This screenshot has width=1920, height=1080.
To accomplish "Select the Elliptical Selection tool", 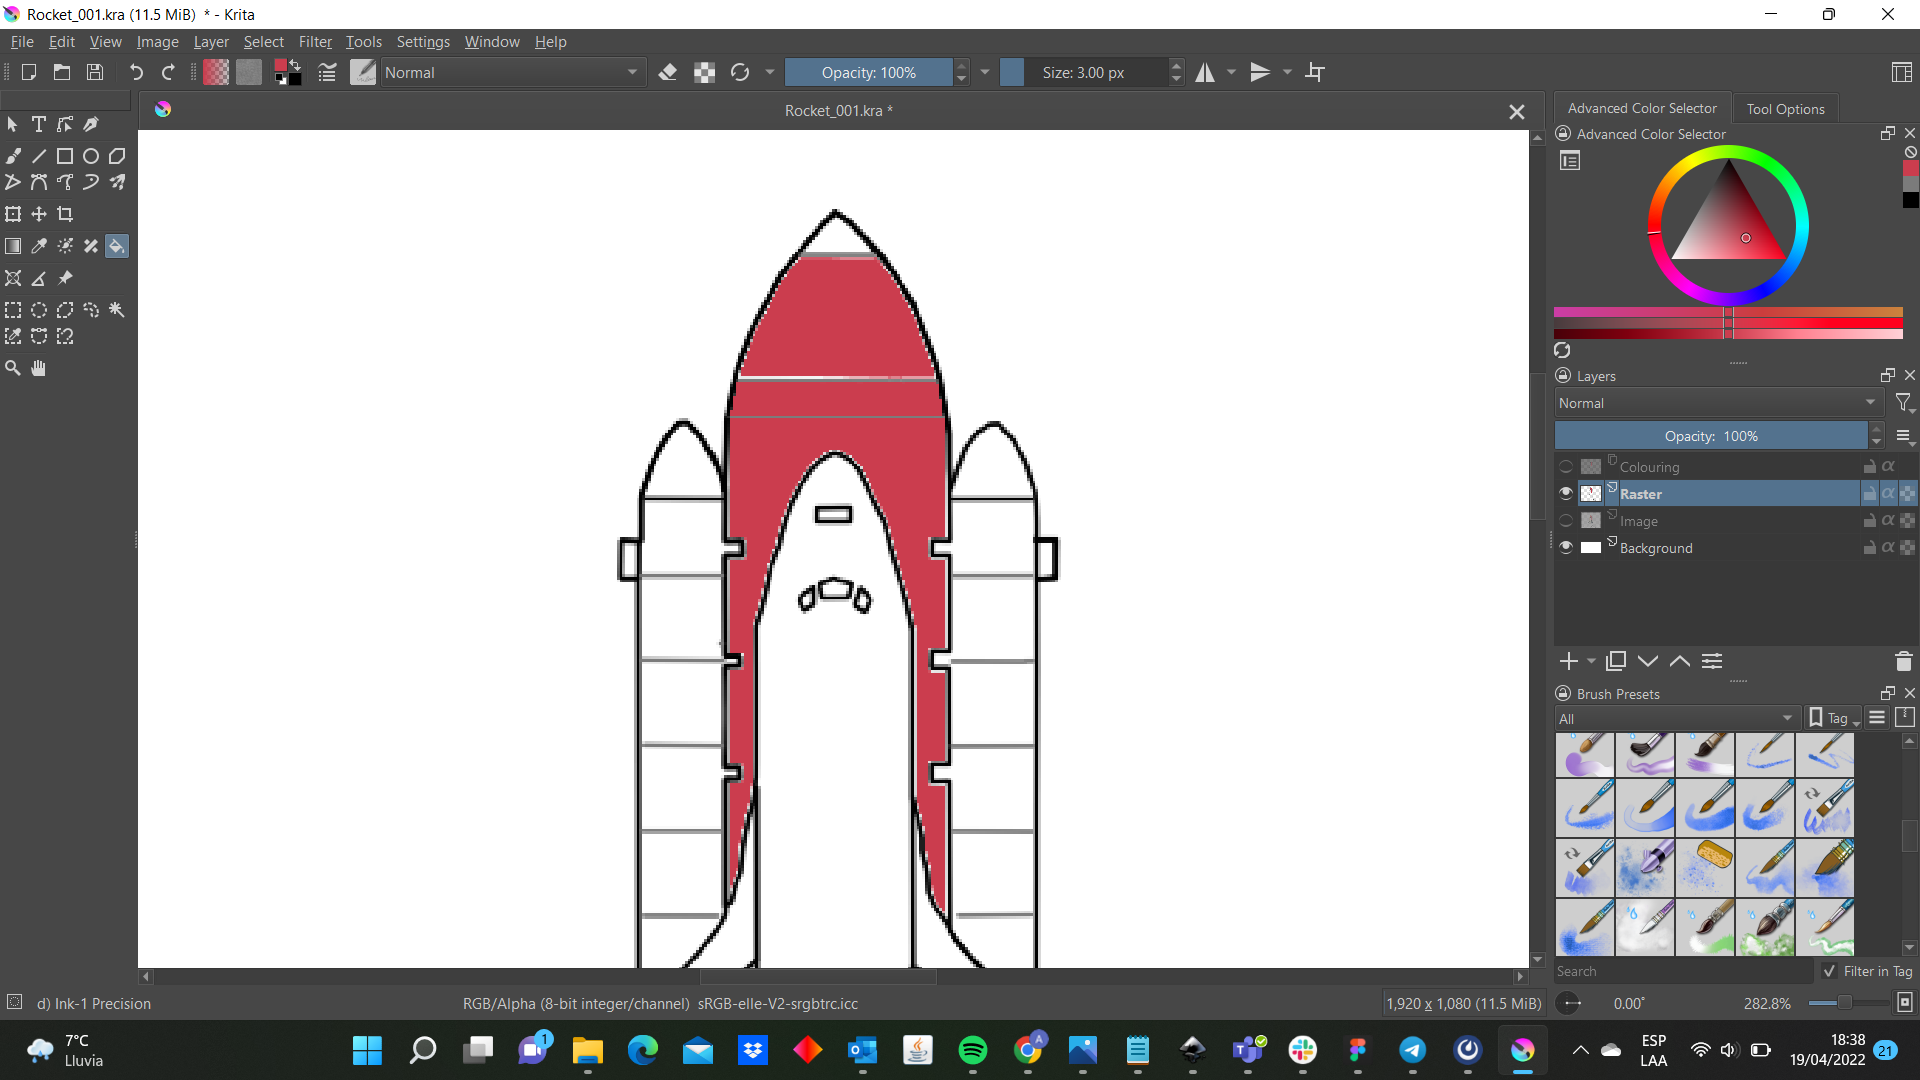I will tap(39, 310).
